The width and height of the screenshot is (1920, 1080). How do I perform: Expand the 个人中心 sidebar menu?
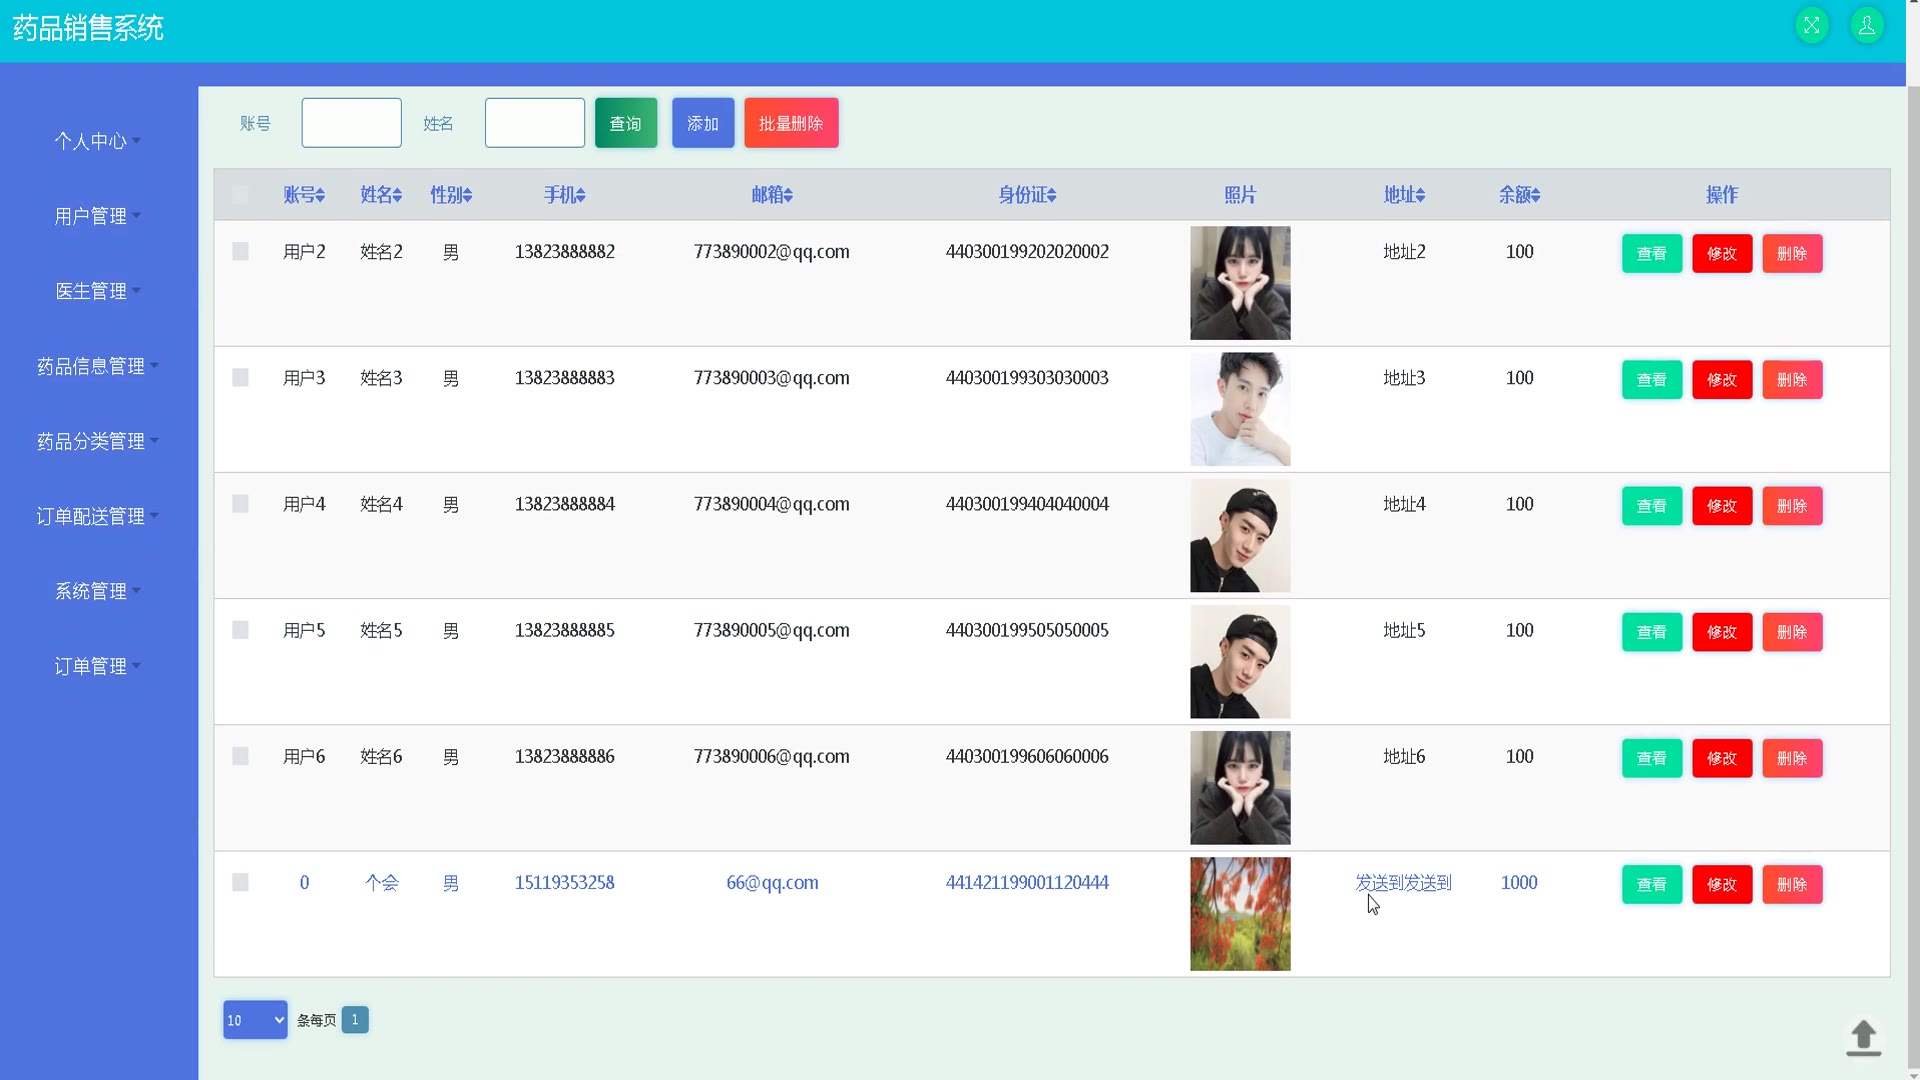point(97,141)
